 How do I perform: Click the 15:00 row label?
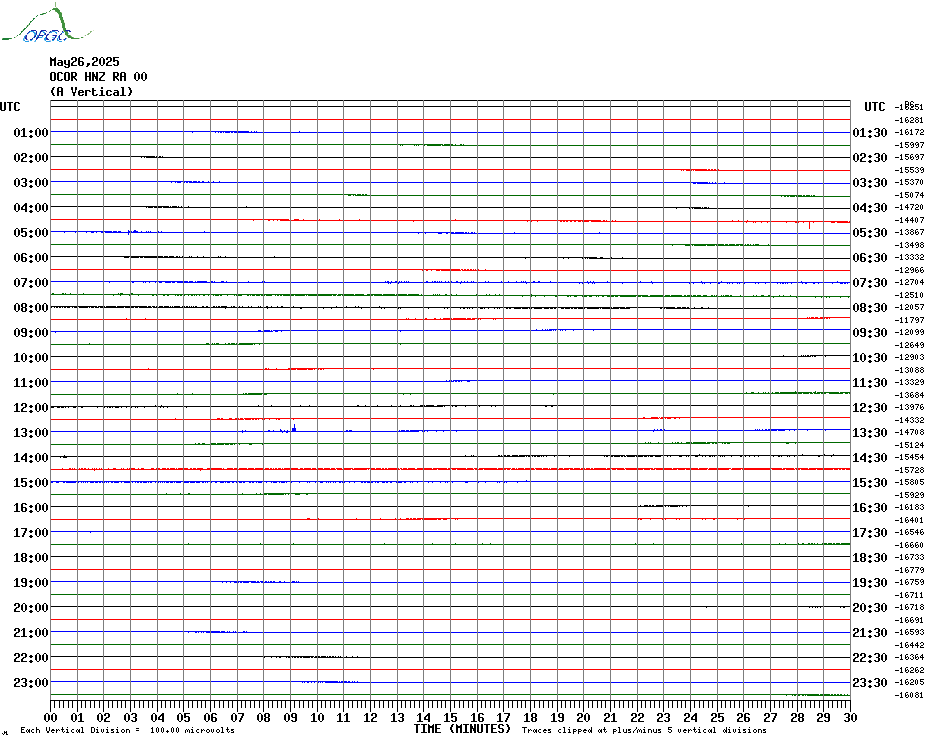coord(31,482)
